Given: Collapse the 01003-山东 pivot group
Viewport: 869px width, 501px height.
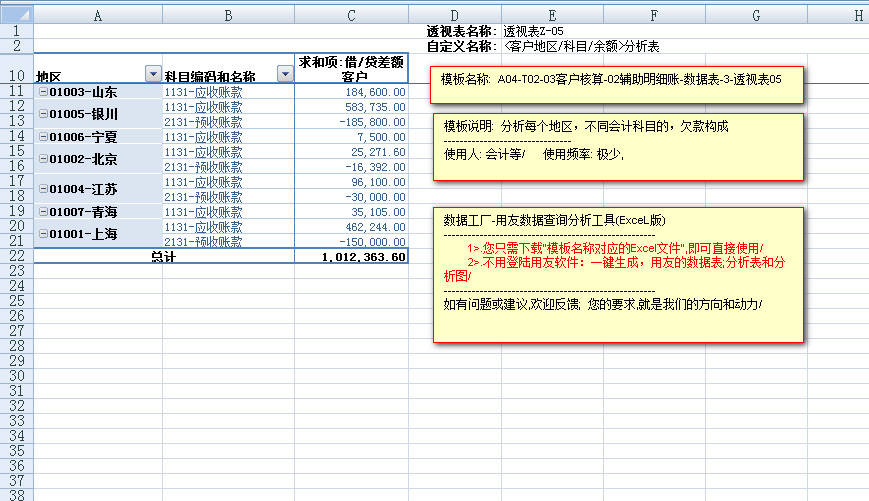Looking at the screenshot, I should pyautogui.click(x=43, y=92).
